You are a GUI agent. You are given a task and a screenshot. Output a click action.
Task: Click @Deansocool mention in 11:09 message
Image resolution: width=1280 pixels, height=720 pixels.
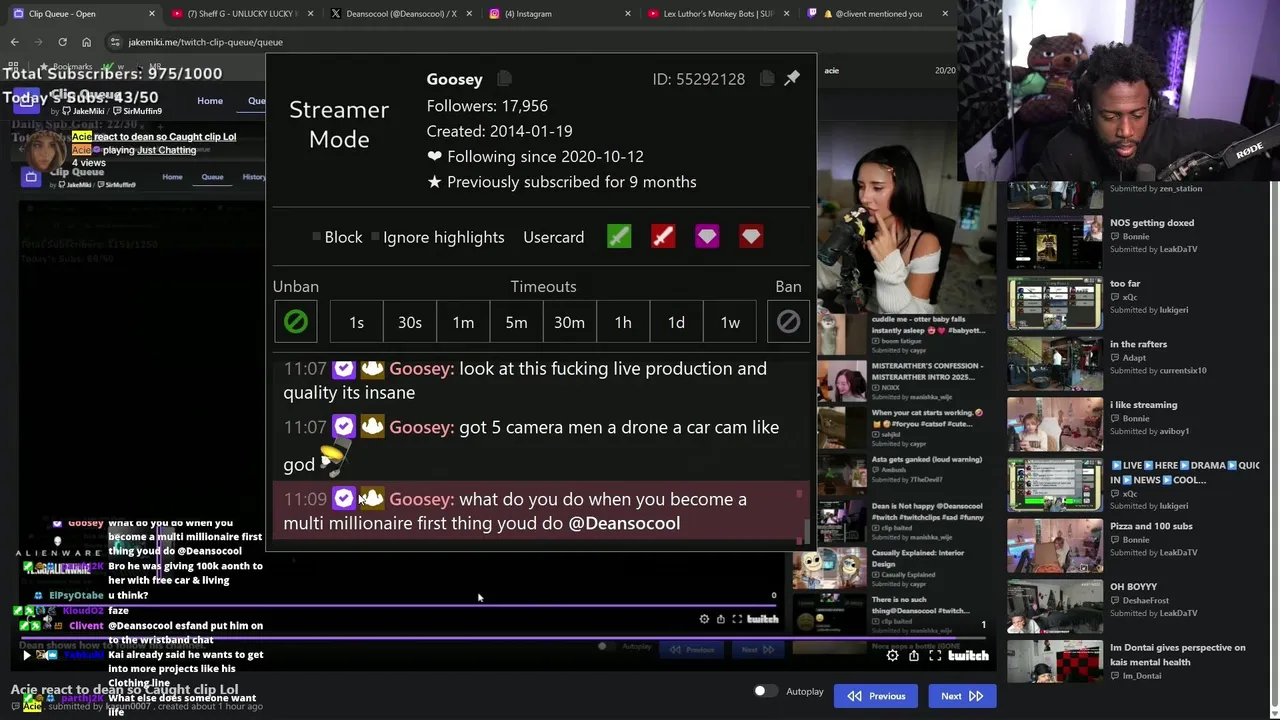click(x=624, y=523)
